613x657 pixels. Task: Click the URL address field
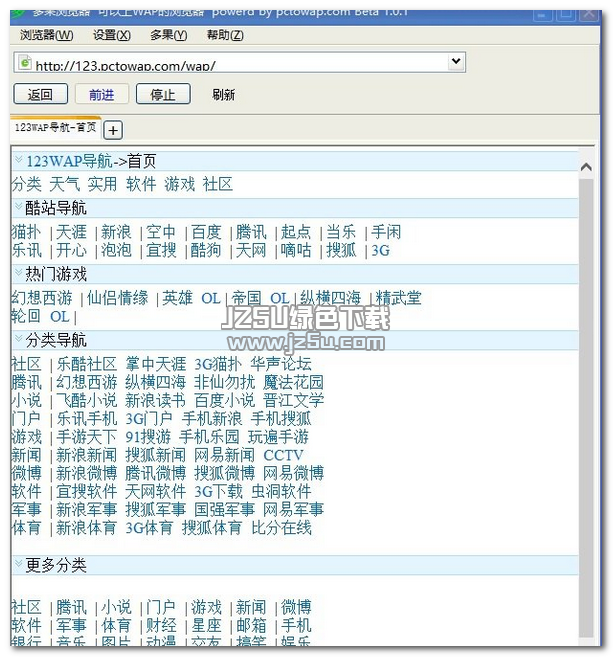point(241,64)
